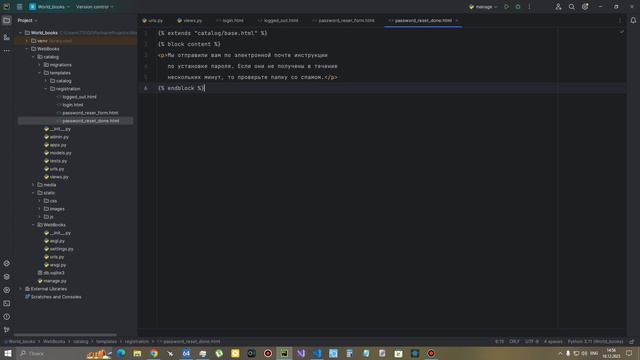Open Microsoft Edge from the taskbar
Screen dimensions: 640x360
(x=121, y=353)
